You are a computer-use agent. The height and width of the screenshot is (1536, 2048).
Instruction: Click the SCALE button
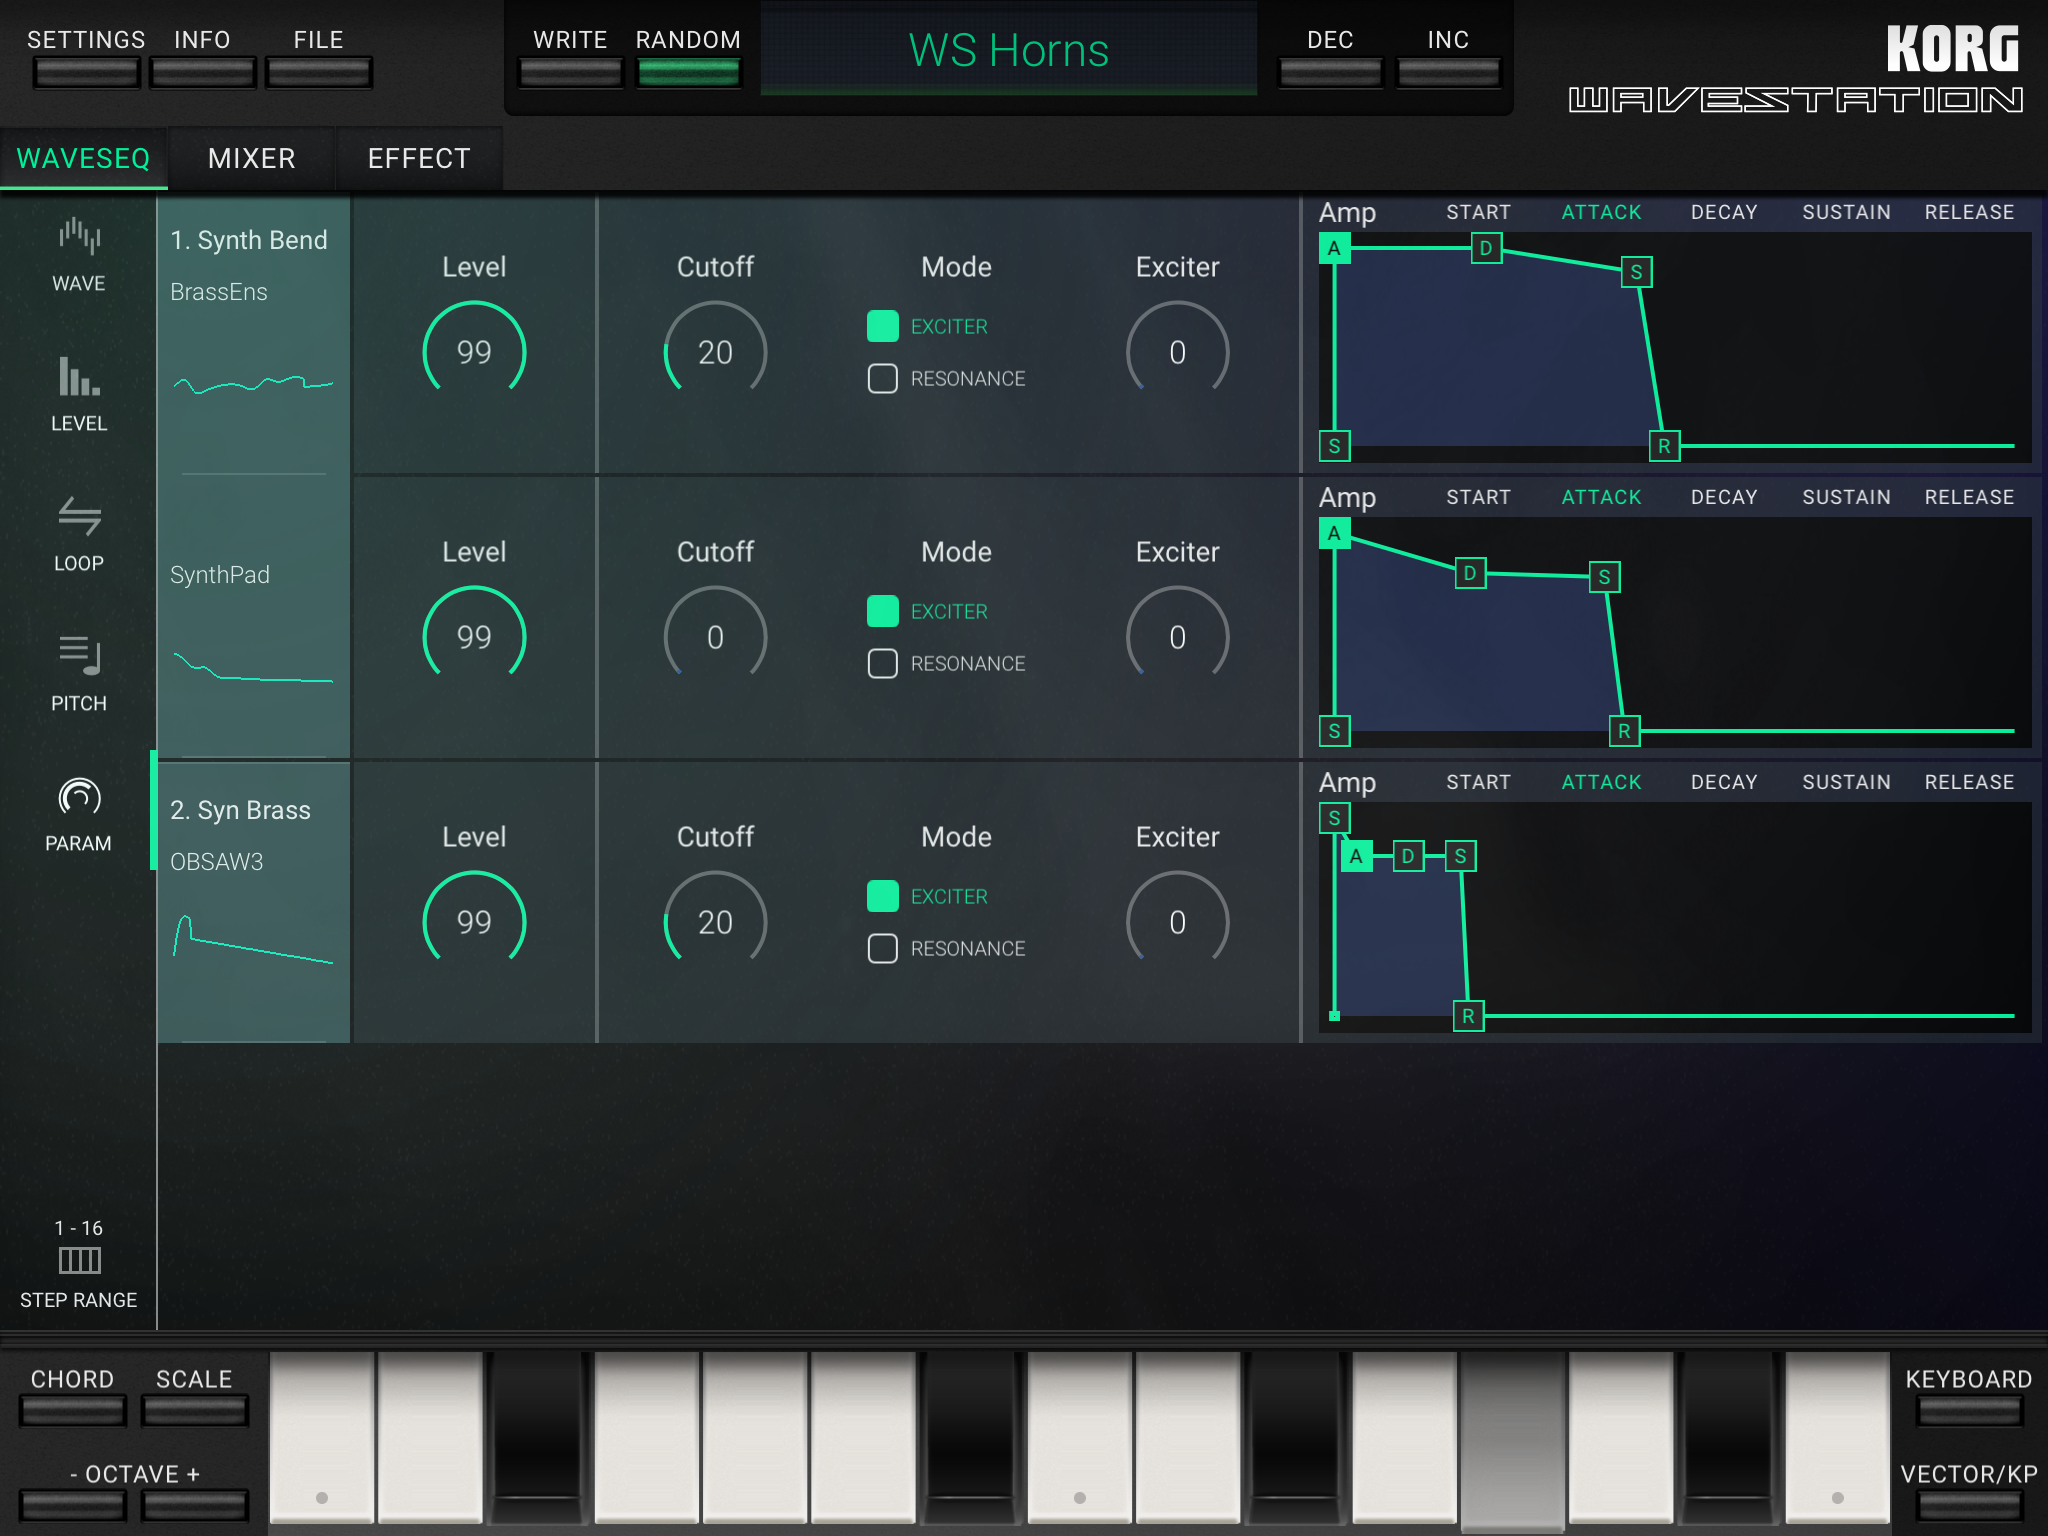pos(194,1410)
